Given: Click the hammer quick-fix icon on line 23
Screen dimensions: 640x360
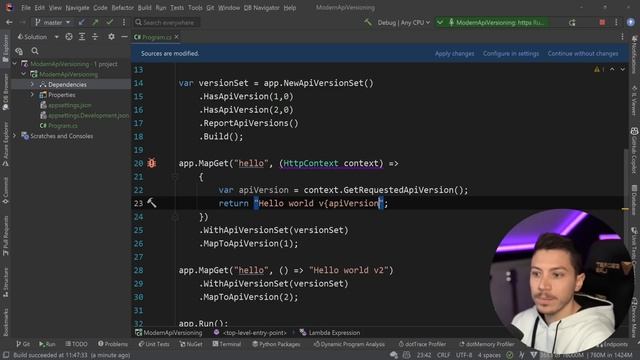Looking at the screenshot, I should pos(152,203).
